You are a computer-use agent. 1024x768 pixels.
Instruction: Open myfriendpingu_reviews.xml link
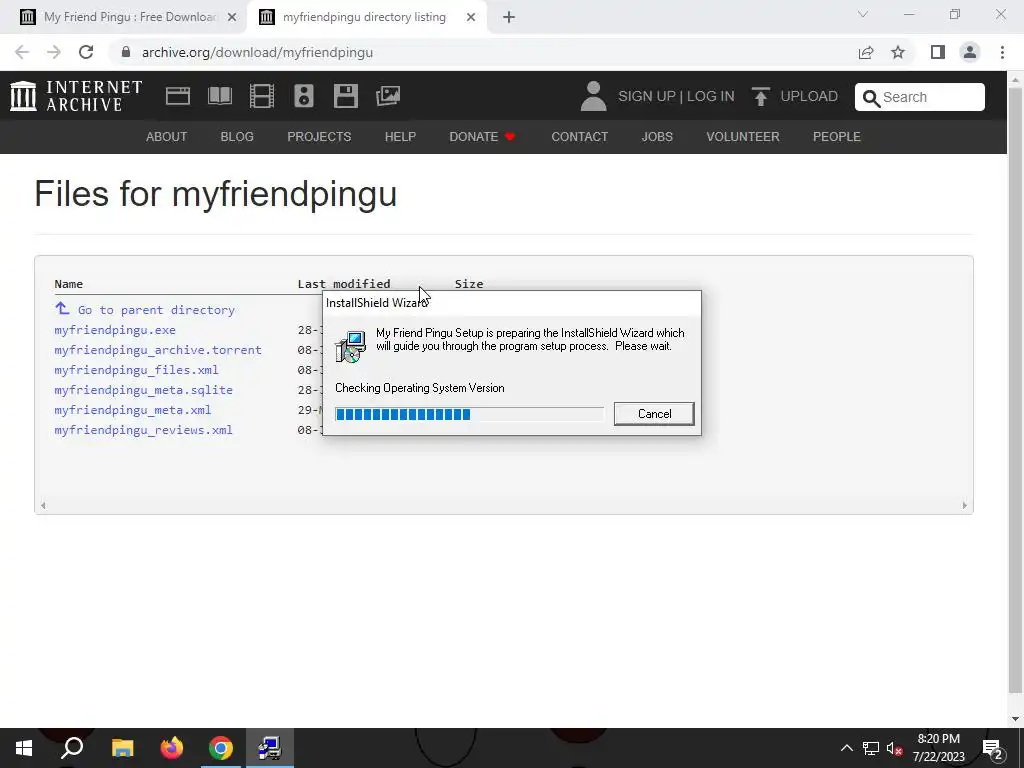pyautogui.click(x=144, y=430)
